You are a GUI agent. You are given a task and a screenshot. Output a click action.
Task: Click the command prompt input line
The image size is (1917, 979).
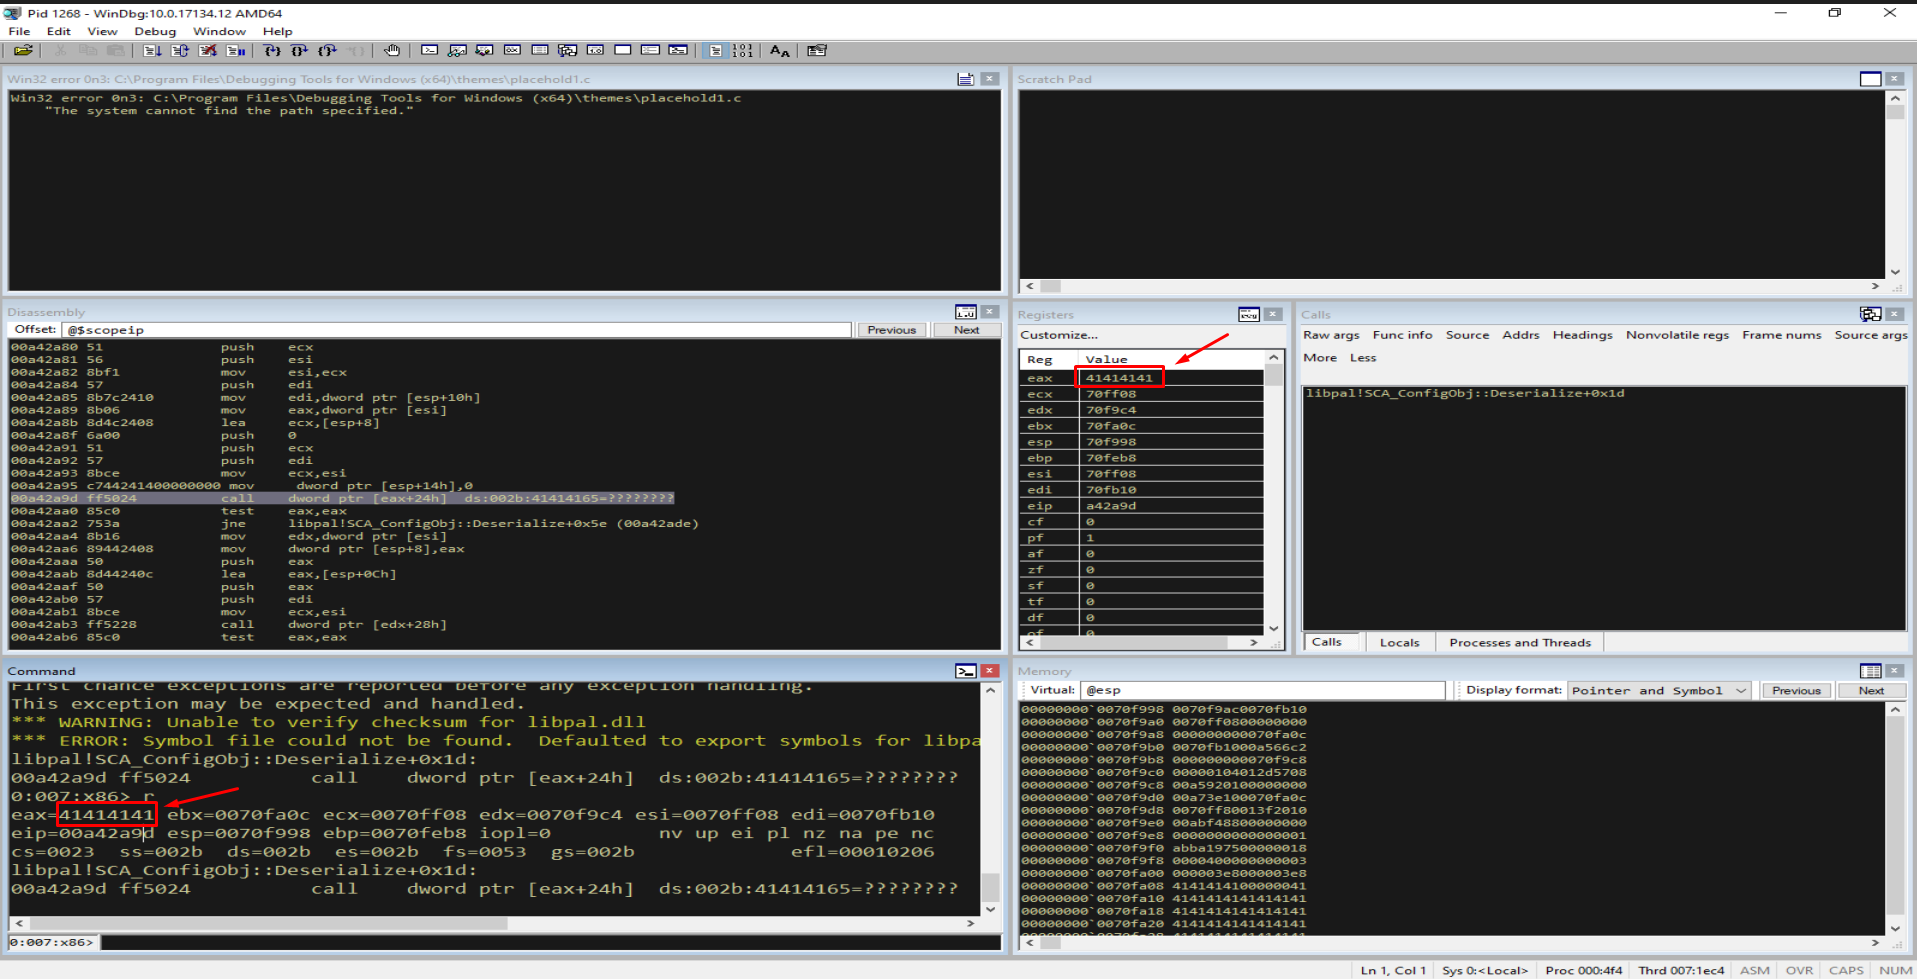(550, 942)
